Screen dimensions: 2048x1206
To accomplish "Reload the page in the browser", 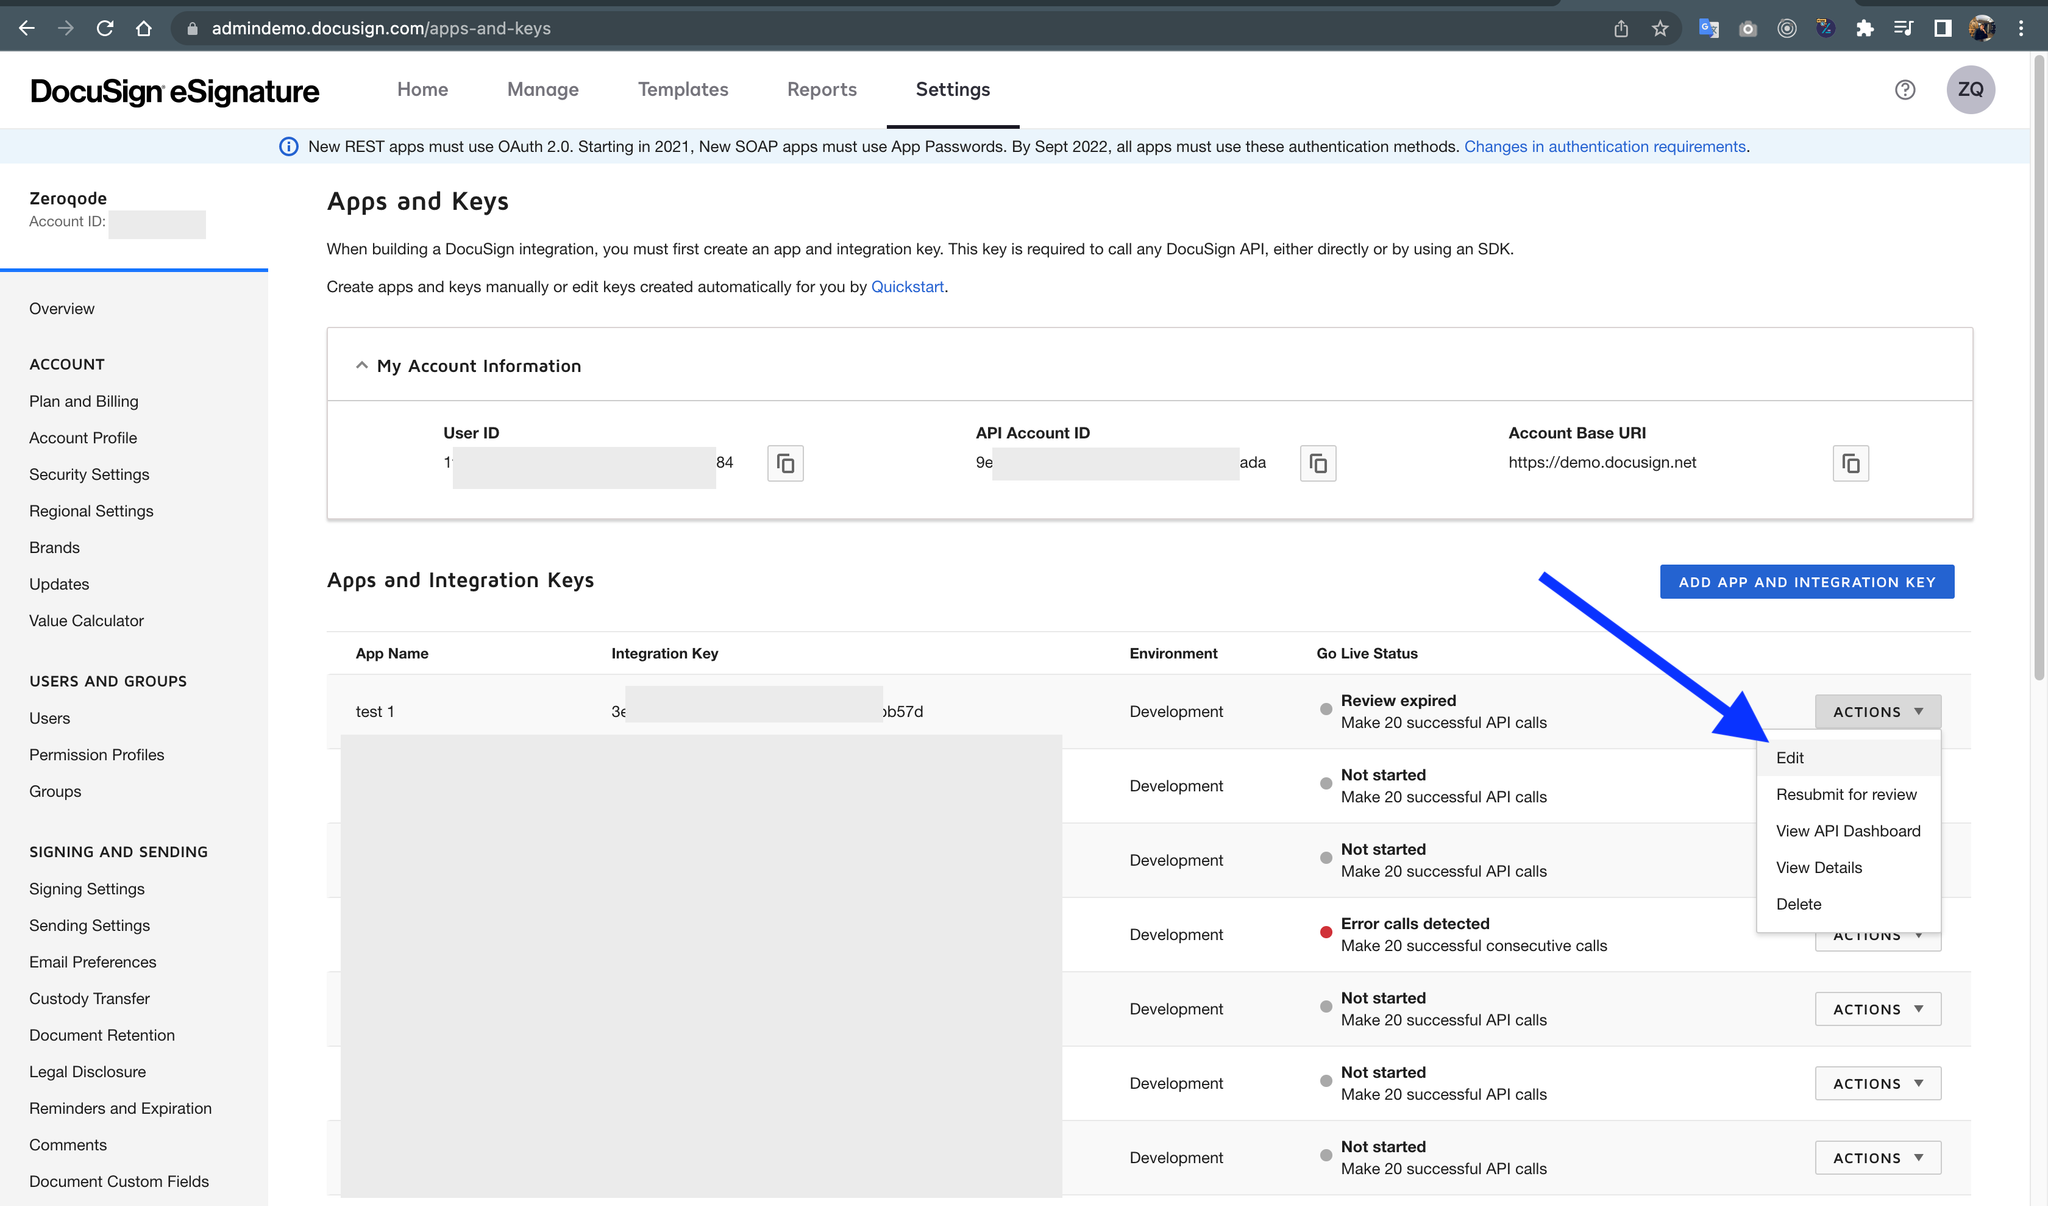I will [105, 28].
